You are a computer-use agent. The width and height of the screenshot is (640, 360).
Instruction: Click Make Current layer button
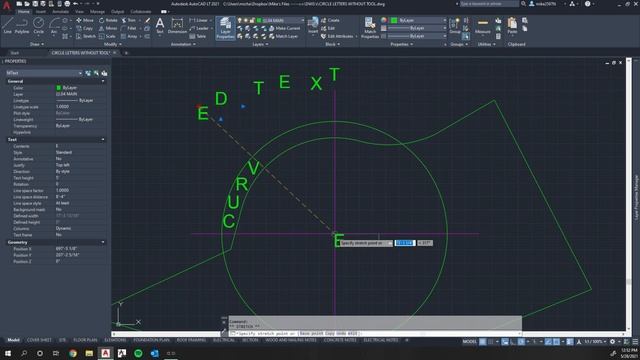click(x=284, y=28)
